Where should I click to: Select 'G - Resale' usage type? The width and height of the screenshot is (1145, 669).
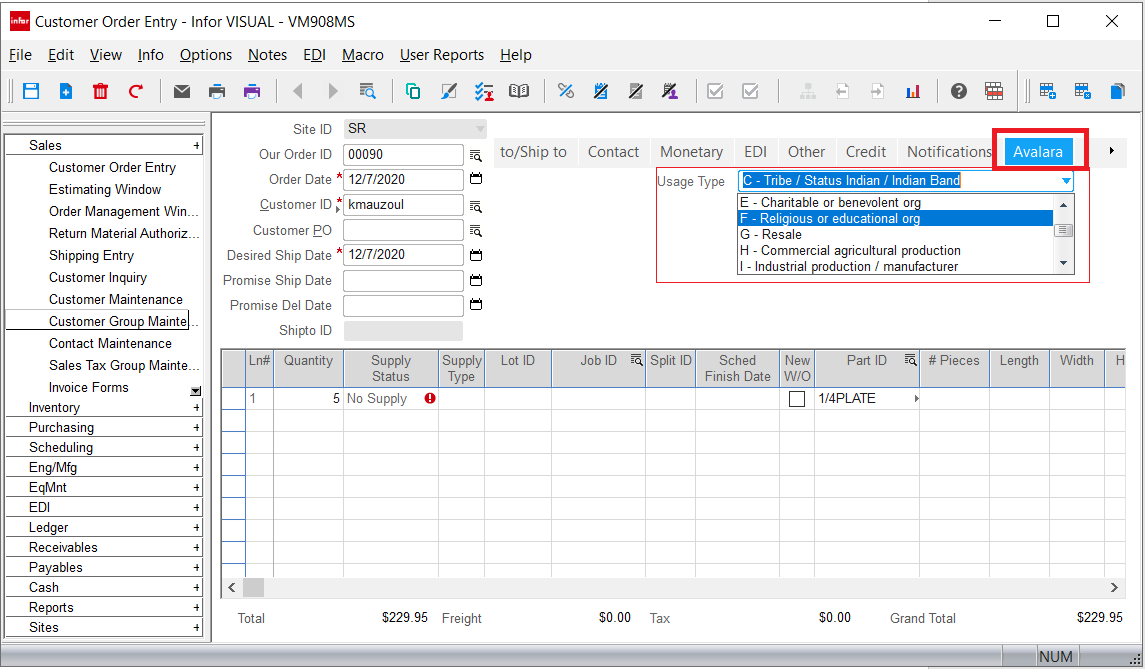tap(895, 234)
